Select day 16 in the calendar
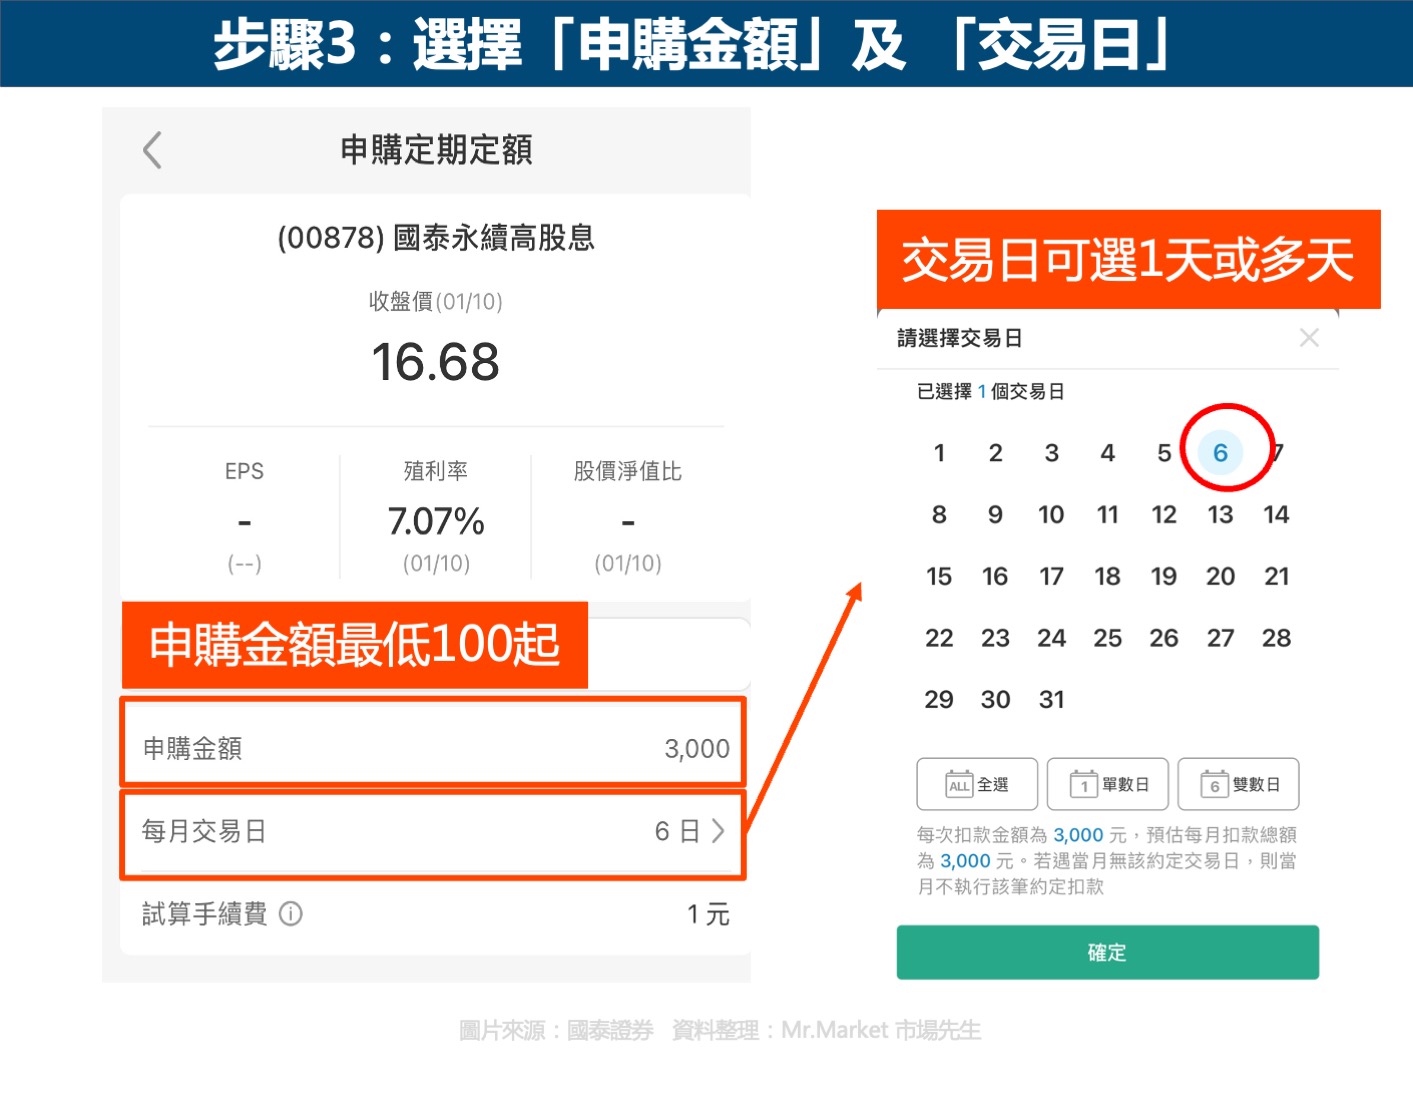The image size is (1413, 1113). coord(995,577)
